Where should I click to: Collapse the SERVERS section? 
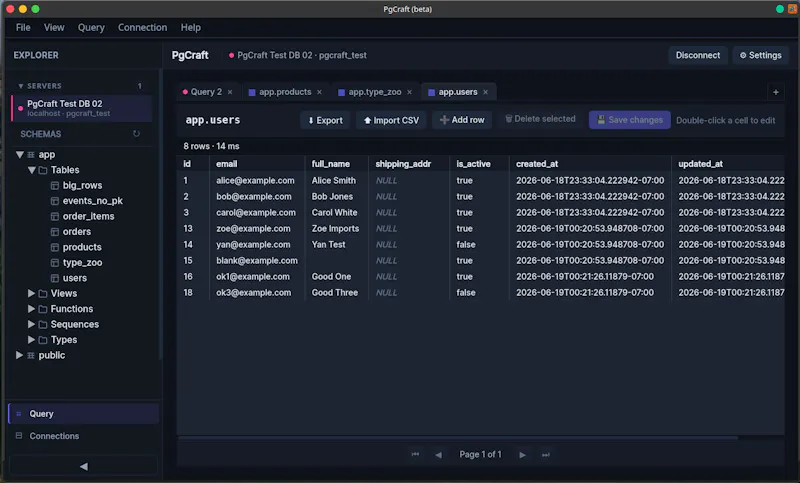click(x=21, y=86)
